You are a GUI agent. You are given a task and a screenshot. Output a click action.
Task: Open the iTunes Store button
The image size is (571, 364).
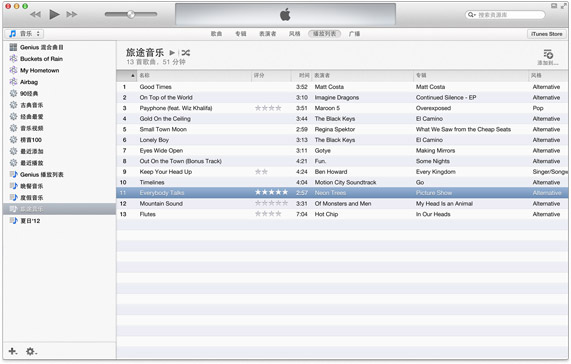click(547, 34)
